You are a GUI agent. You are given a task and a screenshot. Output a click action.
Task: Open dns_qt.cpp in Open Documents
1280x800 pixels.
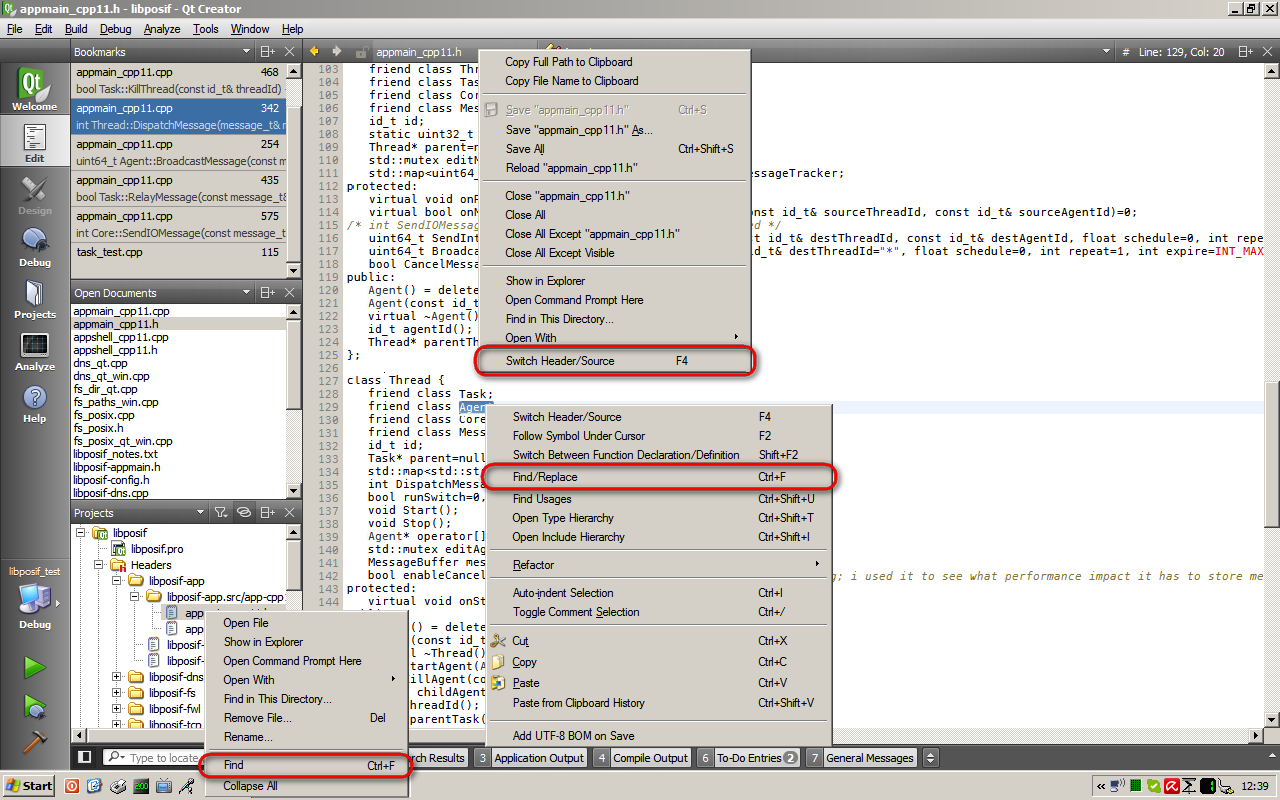click(x=179, y=363)
